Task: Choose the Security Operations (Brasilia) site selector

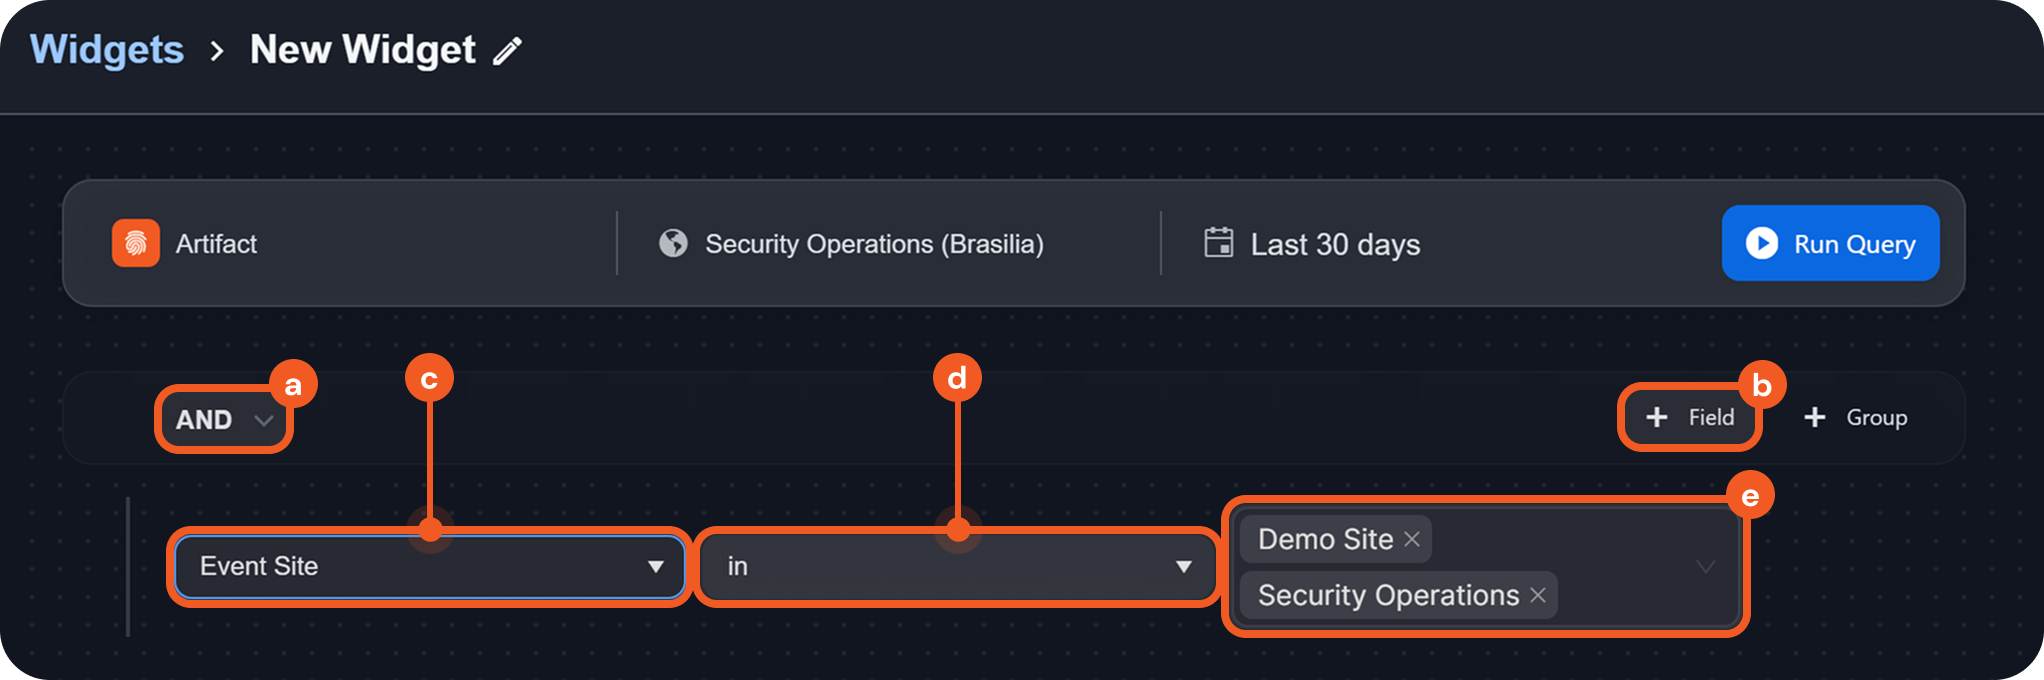Action: click(x=873, y=244)
